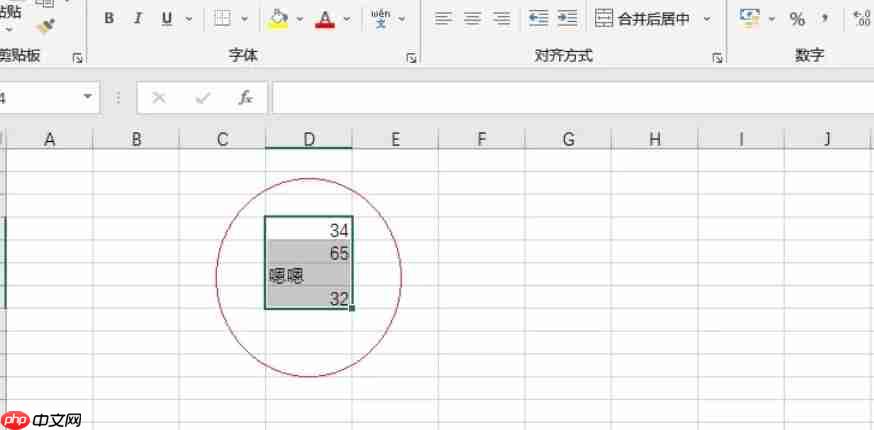This screenshot has width=874, height=430.
Task: Select cell containing 嗯嗯
Action: (x=309, y=274)
